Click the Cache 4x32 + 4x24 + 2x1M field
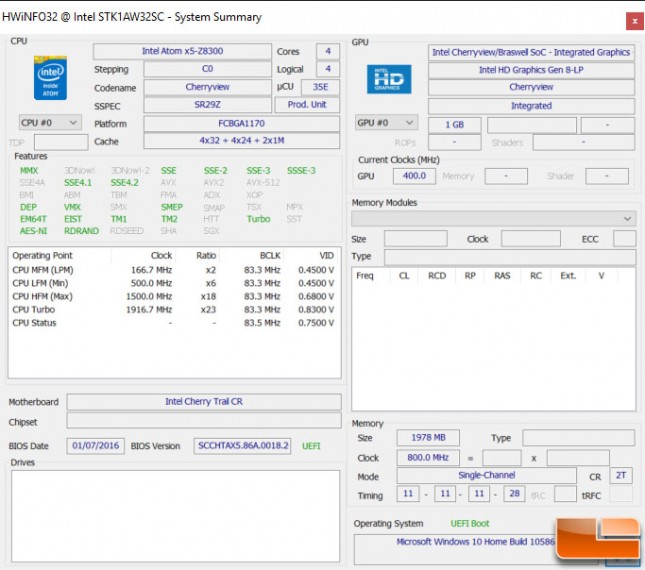The height and width of the screenshot is (570, 645). (x=241, y=141)
